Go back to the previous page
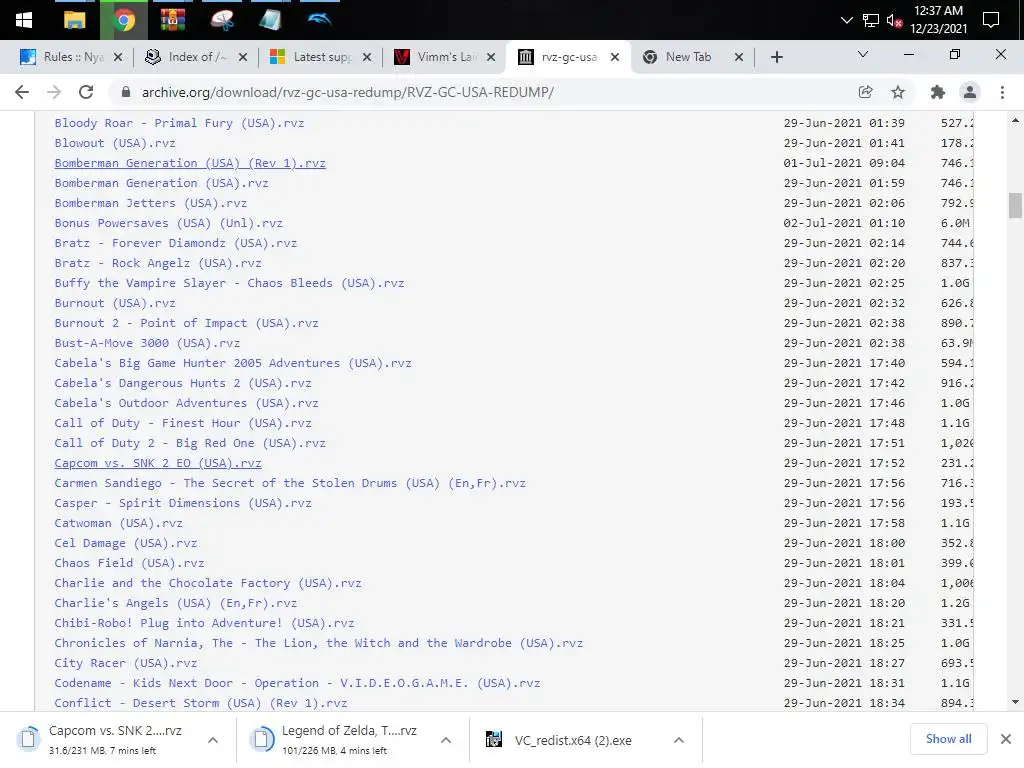The image size is (1024, 768). pos(22,92)
